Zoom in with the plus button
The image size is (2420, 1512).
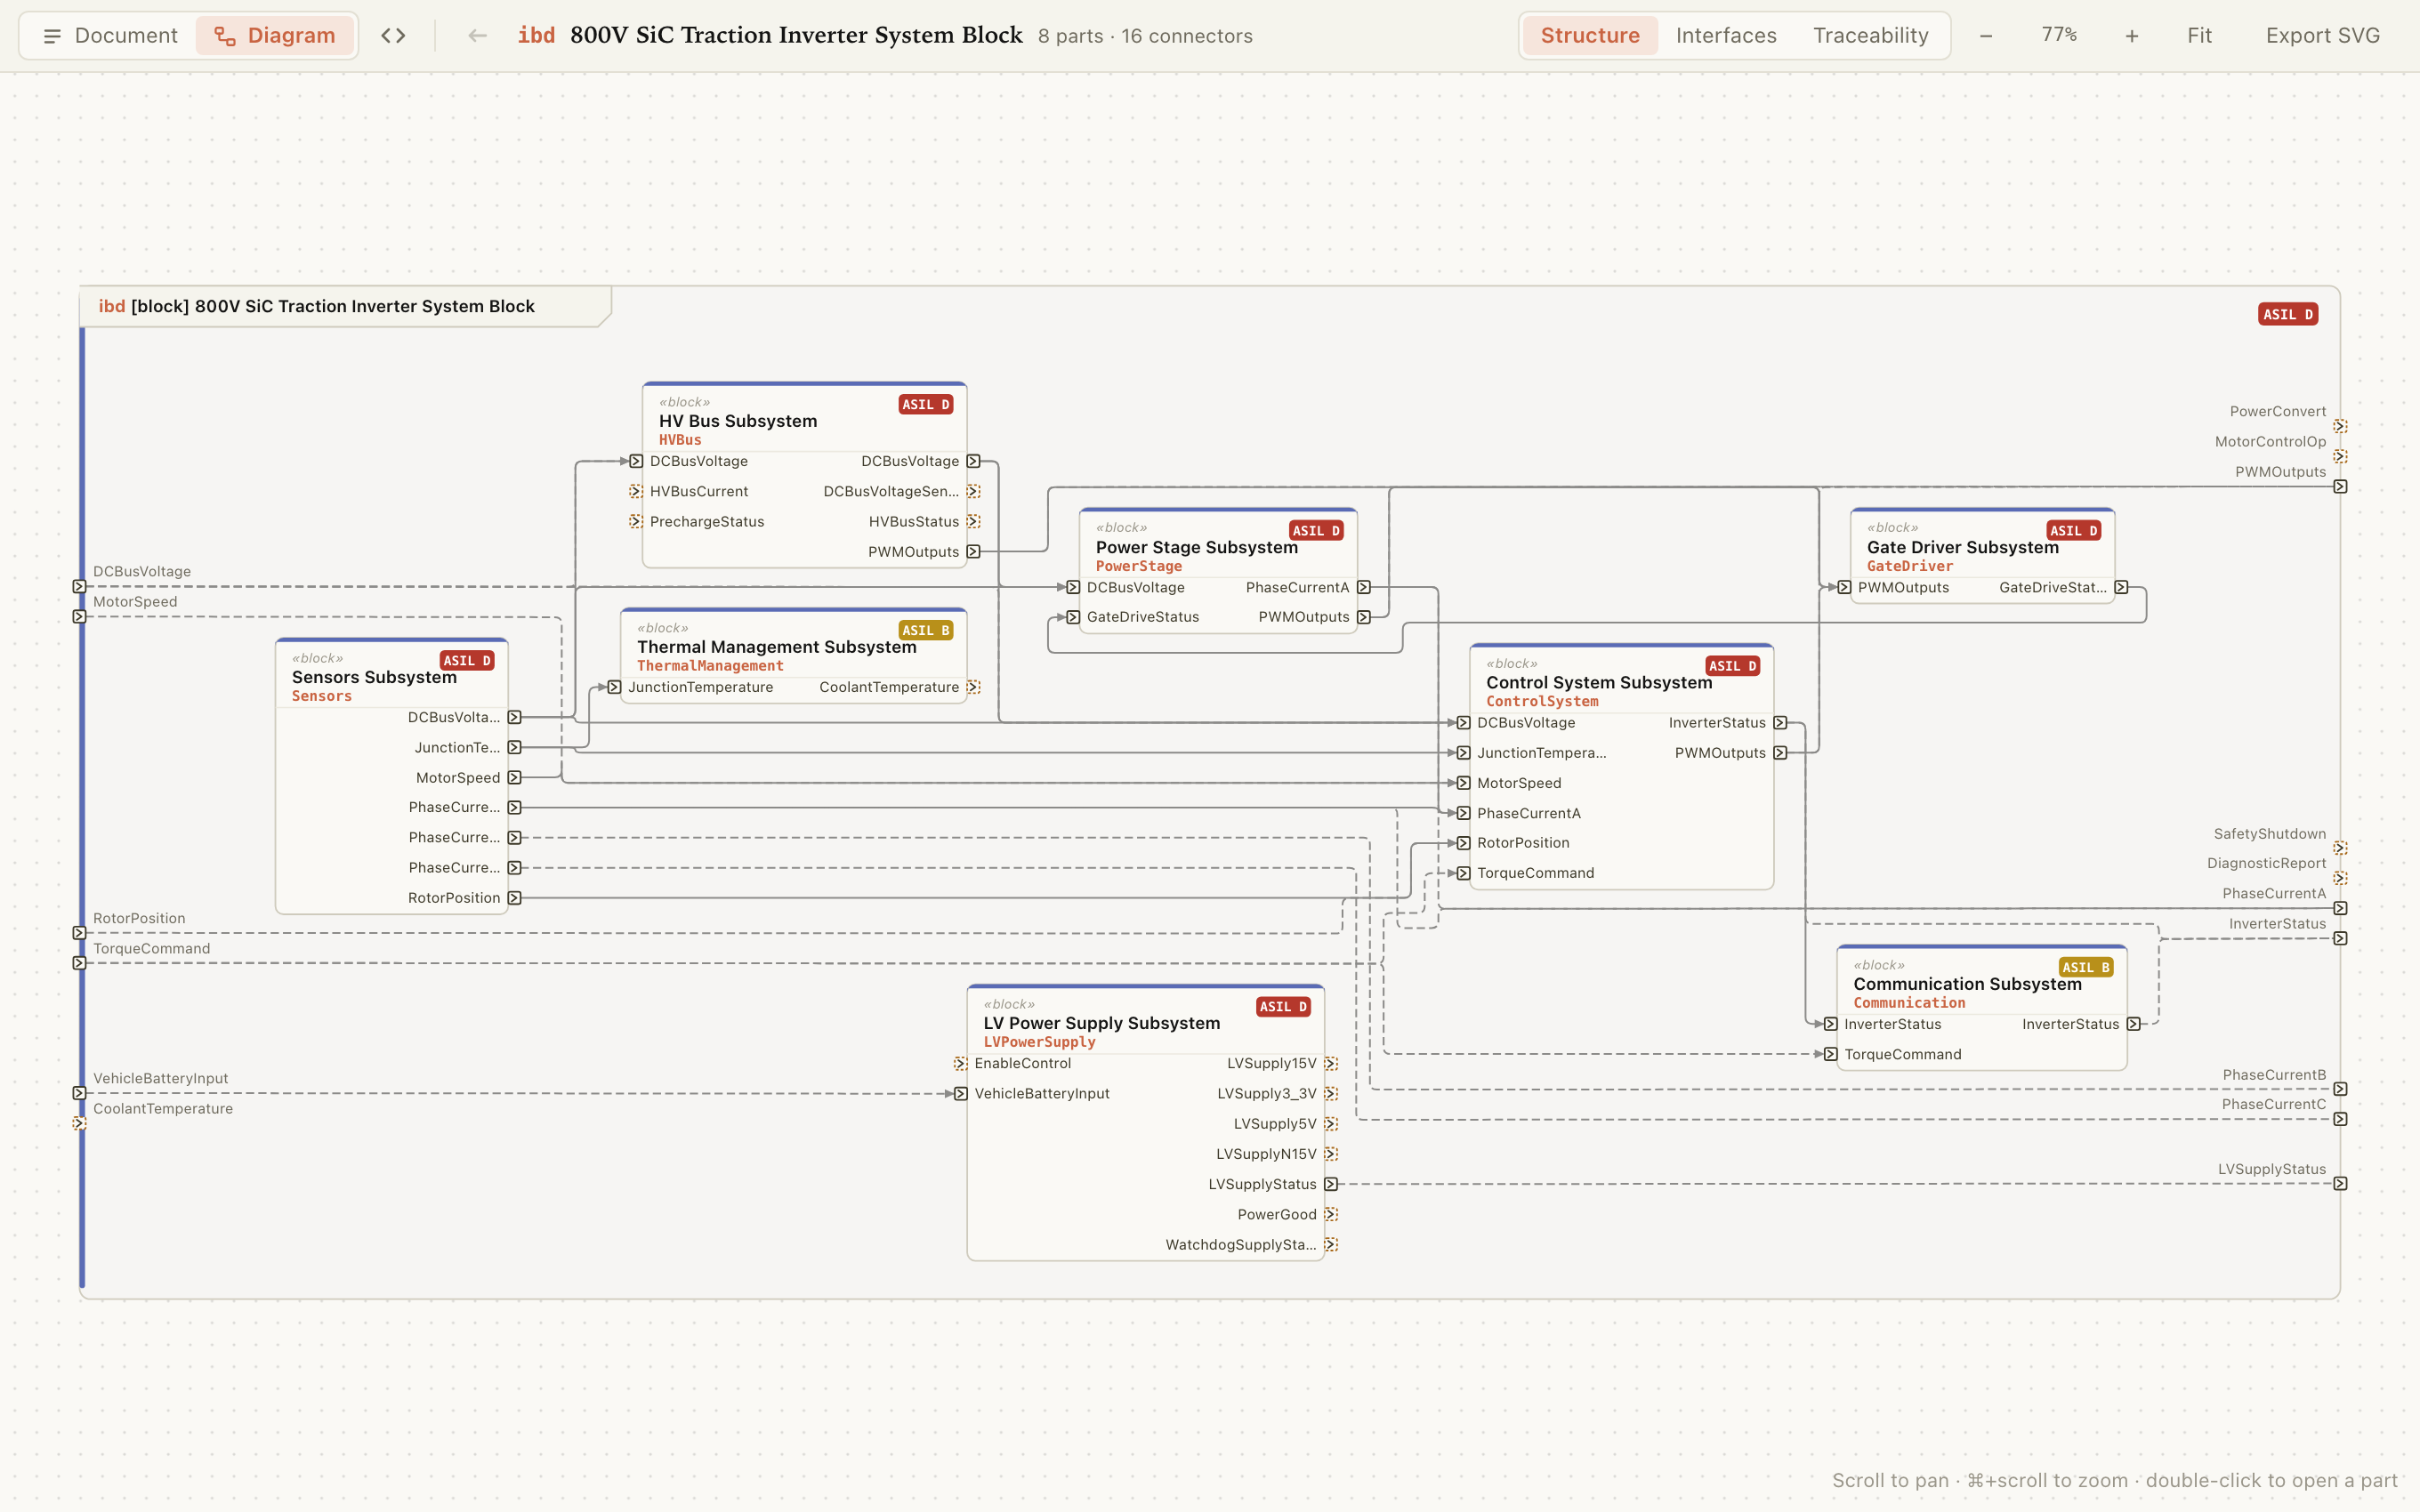pos(2132,36)
